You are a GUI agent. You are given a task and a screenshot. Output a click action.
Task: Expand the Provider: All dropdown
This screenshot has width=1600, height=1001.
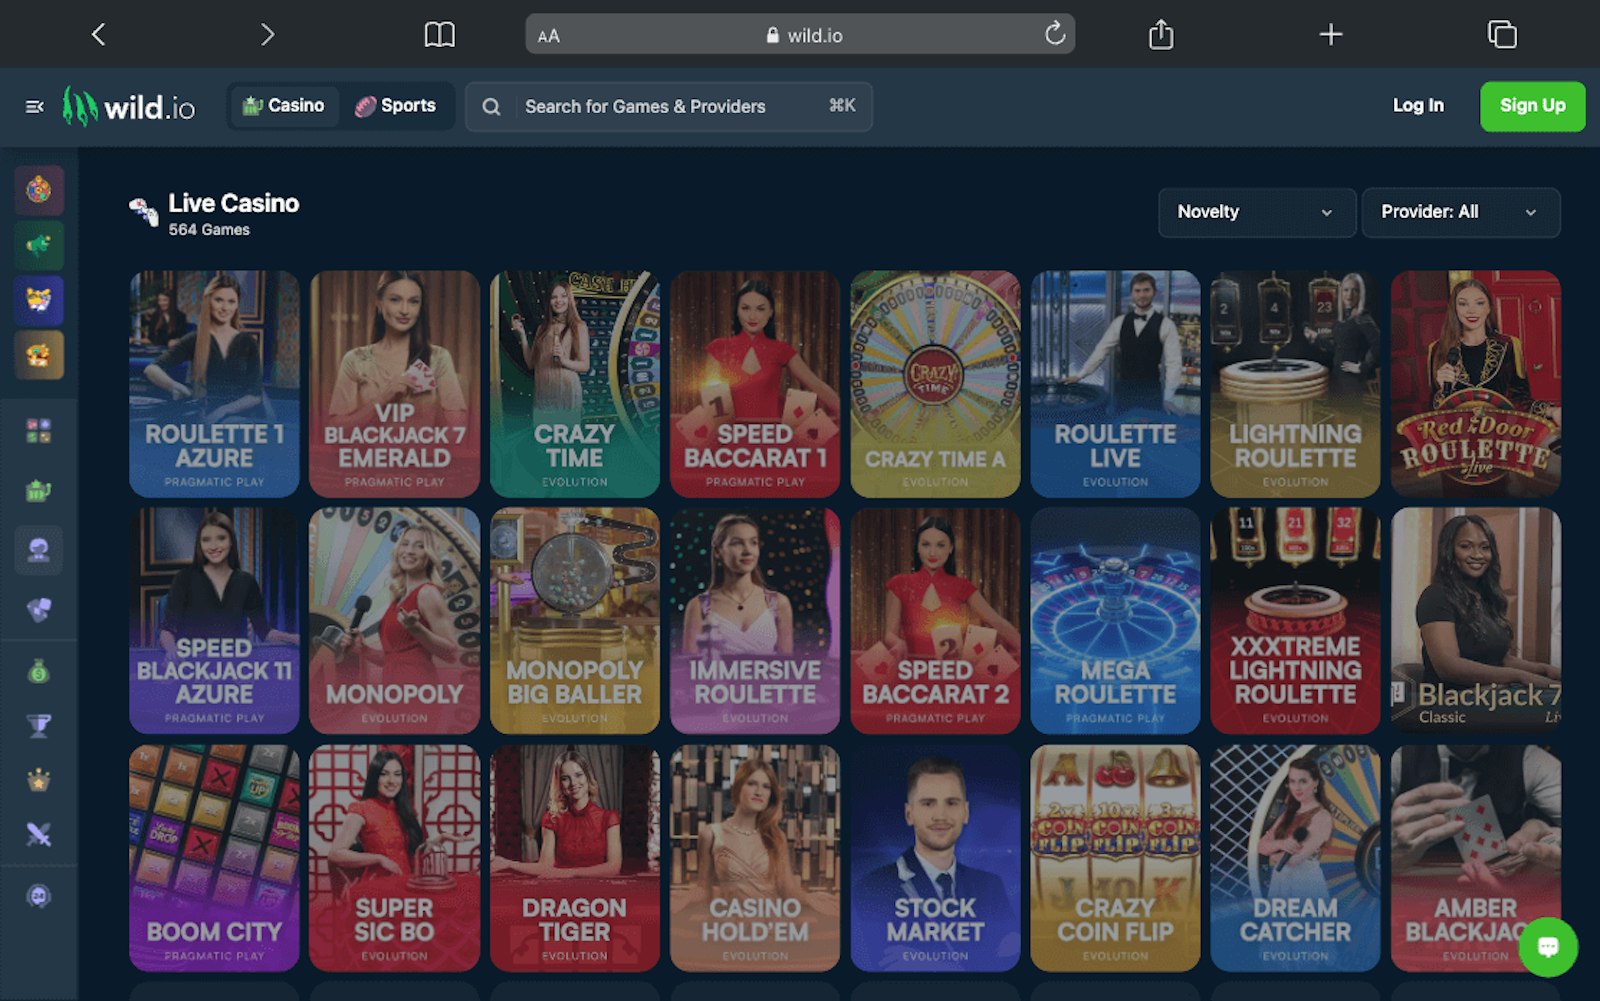1460,212
